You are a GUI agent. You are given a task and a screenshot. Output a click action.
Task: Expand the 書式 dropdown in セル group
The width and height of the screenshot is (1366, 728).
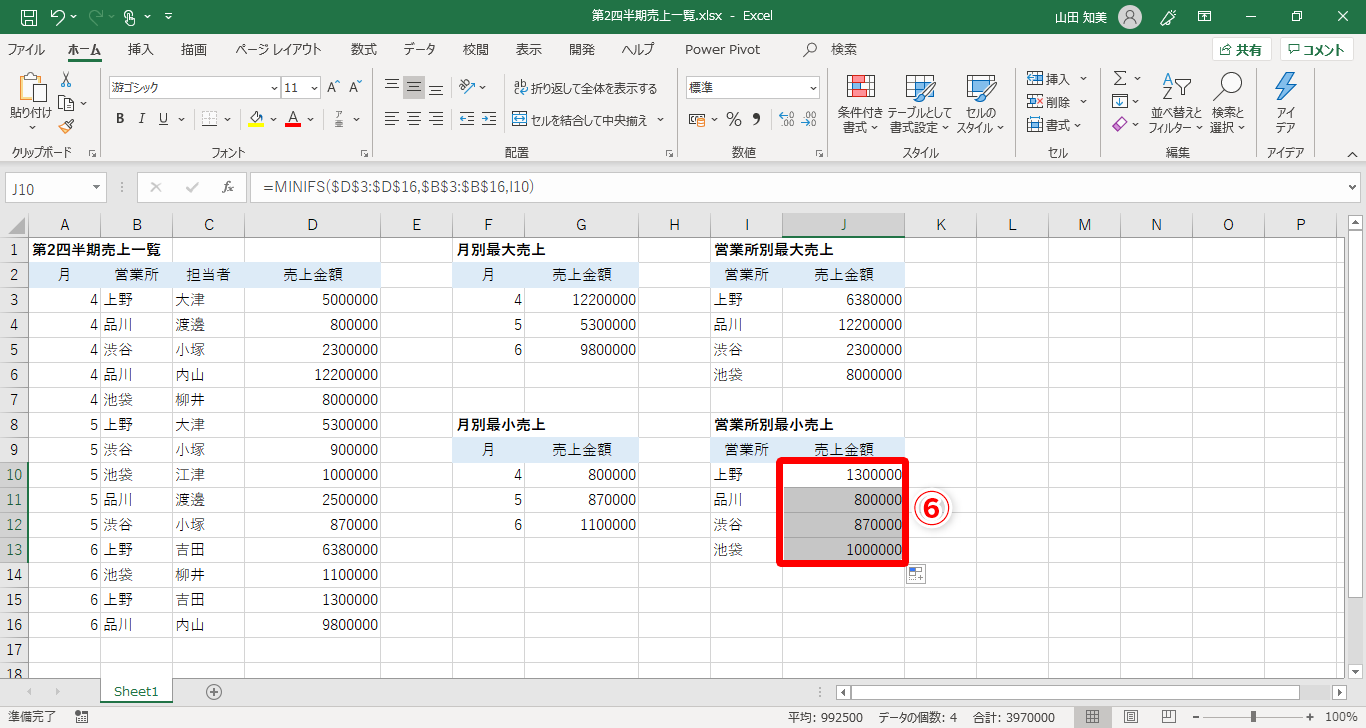[x=1077, y=125]
